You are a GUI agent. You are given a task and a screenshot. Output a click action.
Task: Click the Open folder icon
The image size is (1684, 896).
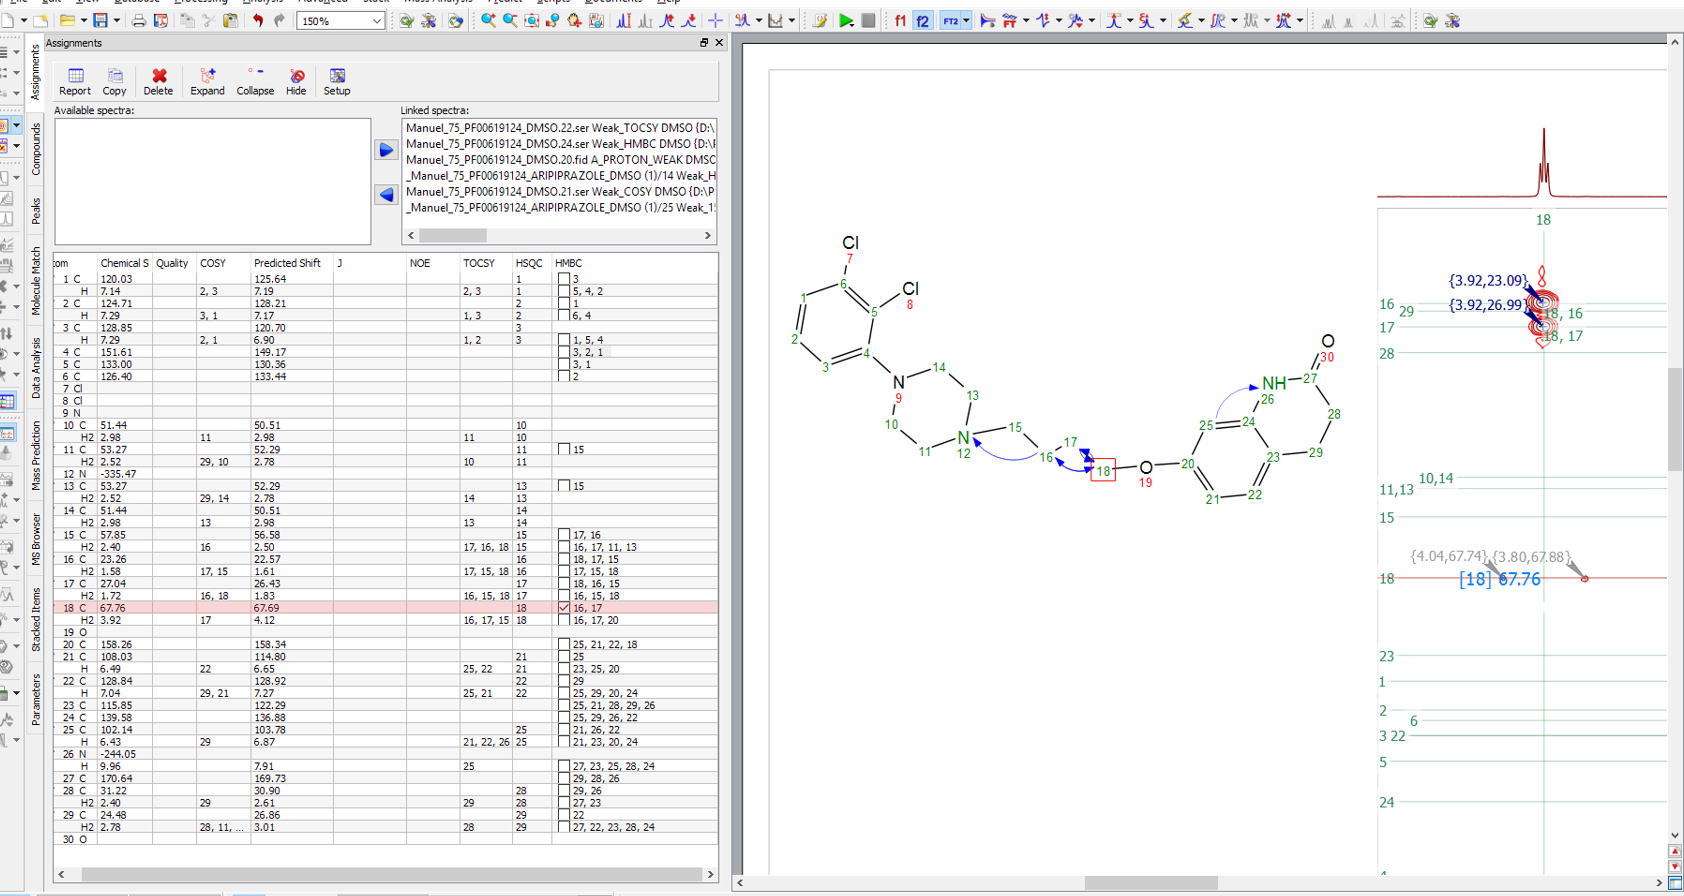tap(66, 20)
